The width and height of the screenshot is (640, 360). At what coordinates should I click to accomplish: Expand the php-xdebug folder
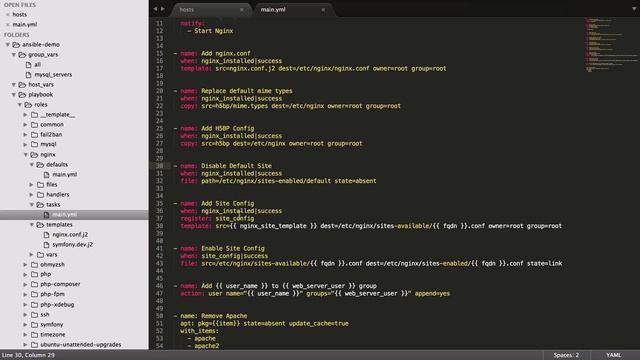26,304
